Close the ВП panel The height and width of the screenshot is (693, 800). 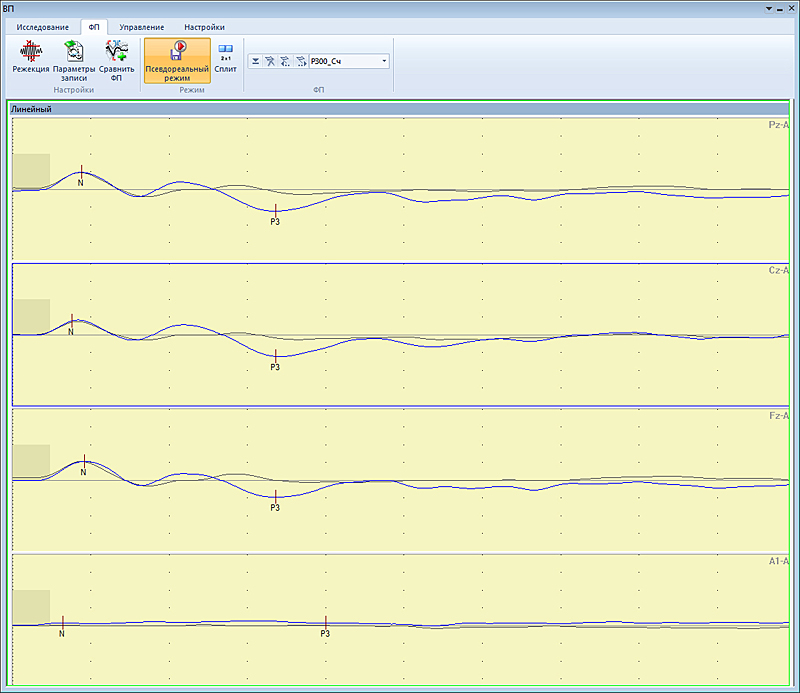(791, 9)
